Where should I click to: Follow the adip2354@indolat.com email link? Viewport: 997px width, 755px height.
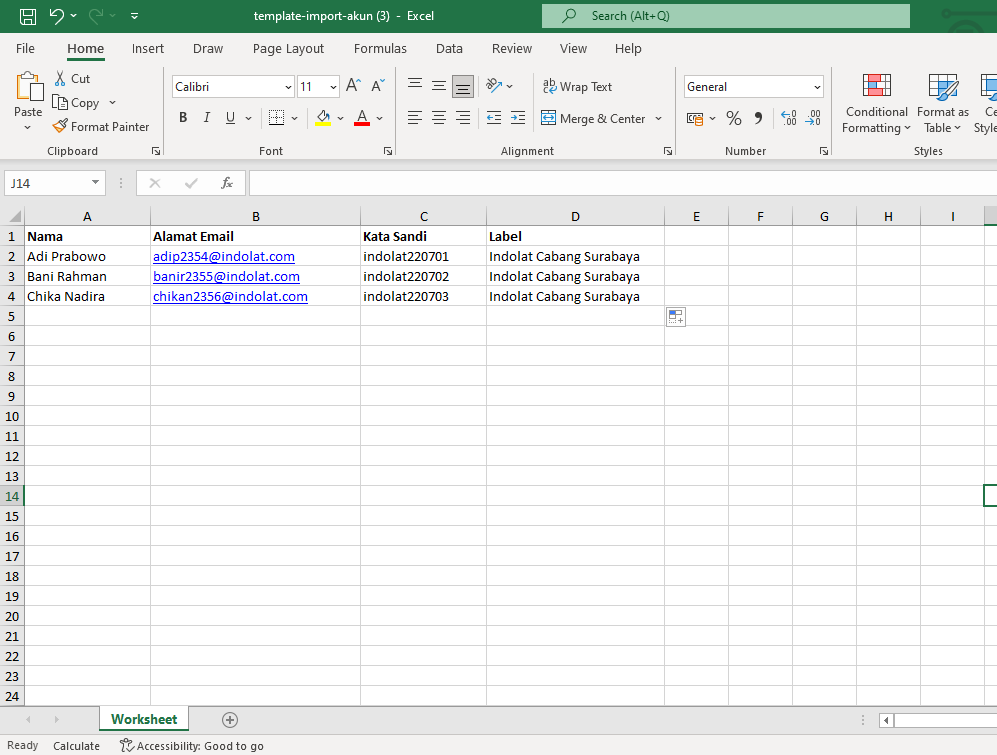(x=224, y=256)
